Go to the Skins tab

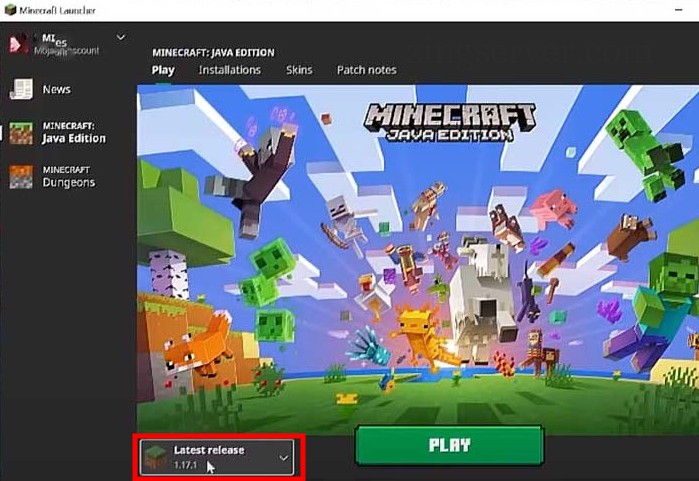click(299, 70)
